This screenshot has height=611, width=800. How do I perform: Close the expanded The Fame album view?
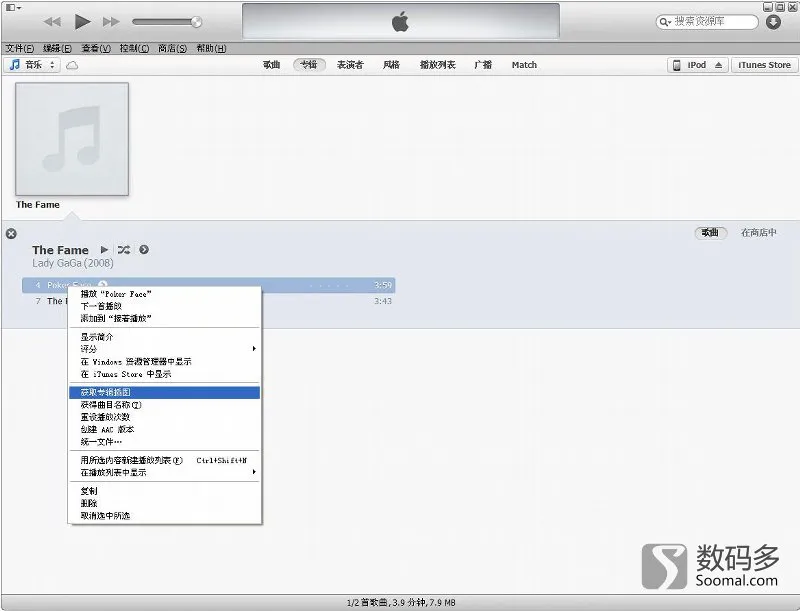[11, 234]
